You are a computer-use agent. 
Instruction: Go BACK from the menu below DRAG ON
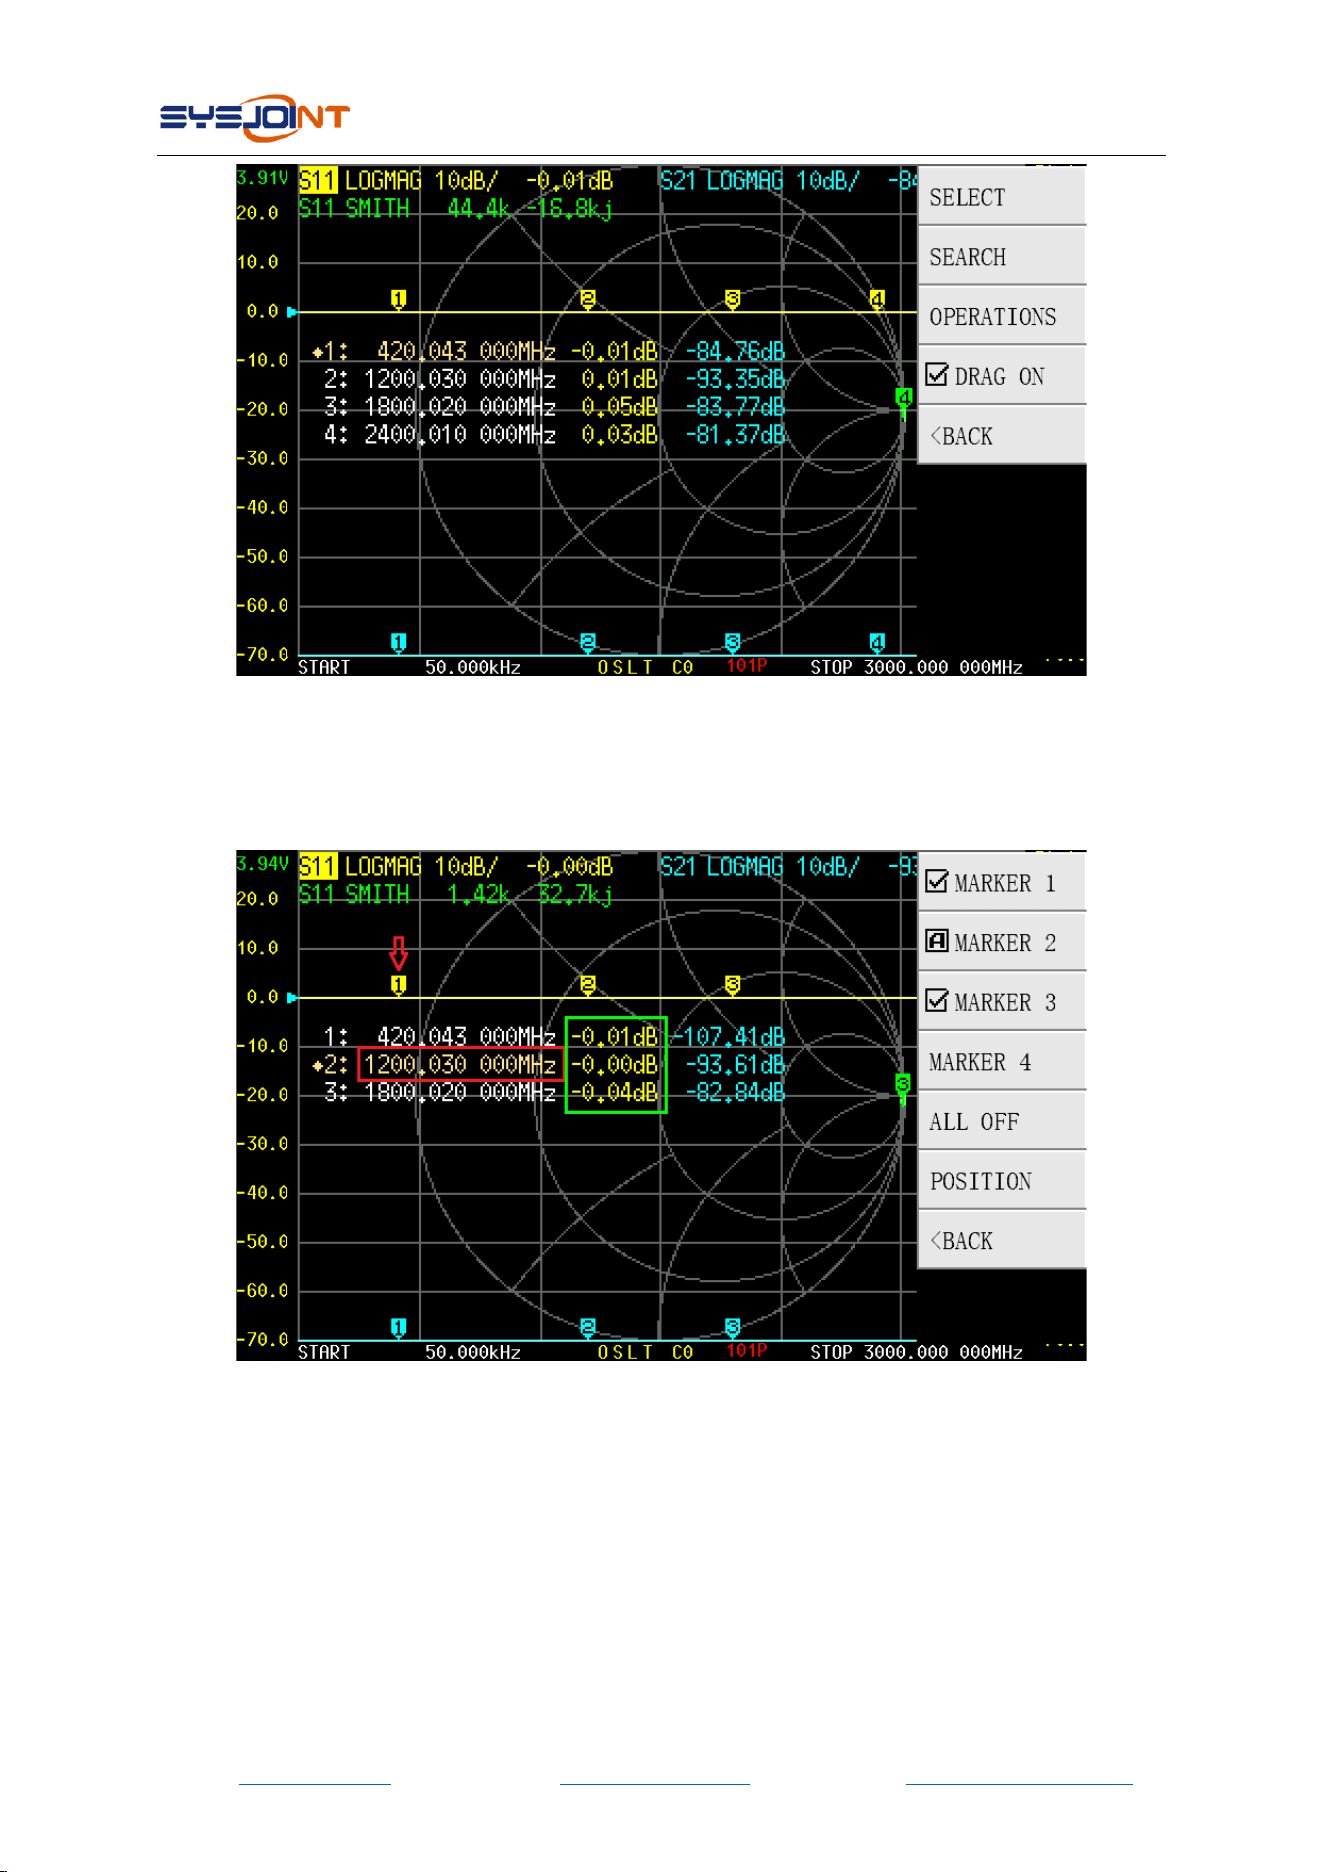1002,436
